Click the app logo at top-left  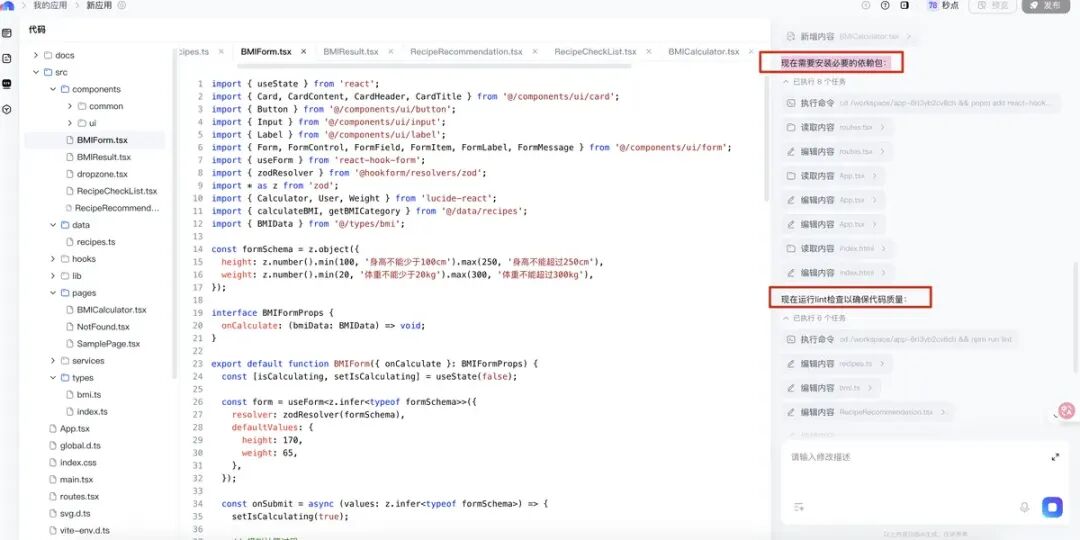point(7,5)
